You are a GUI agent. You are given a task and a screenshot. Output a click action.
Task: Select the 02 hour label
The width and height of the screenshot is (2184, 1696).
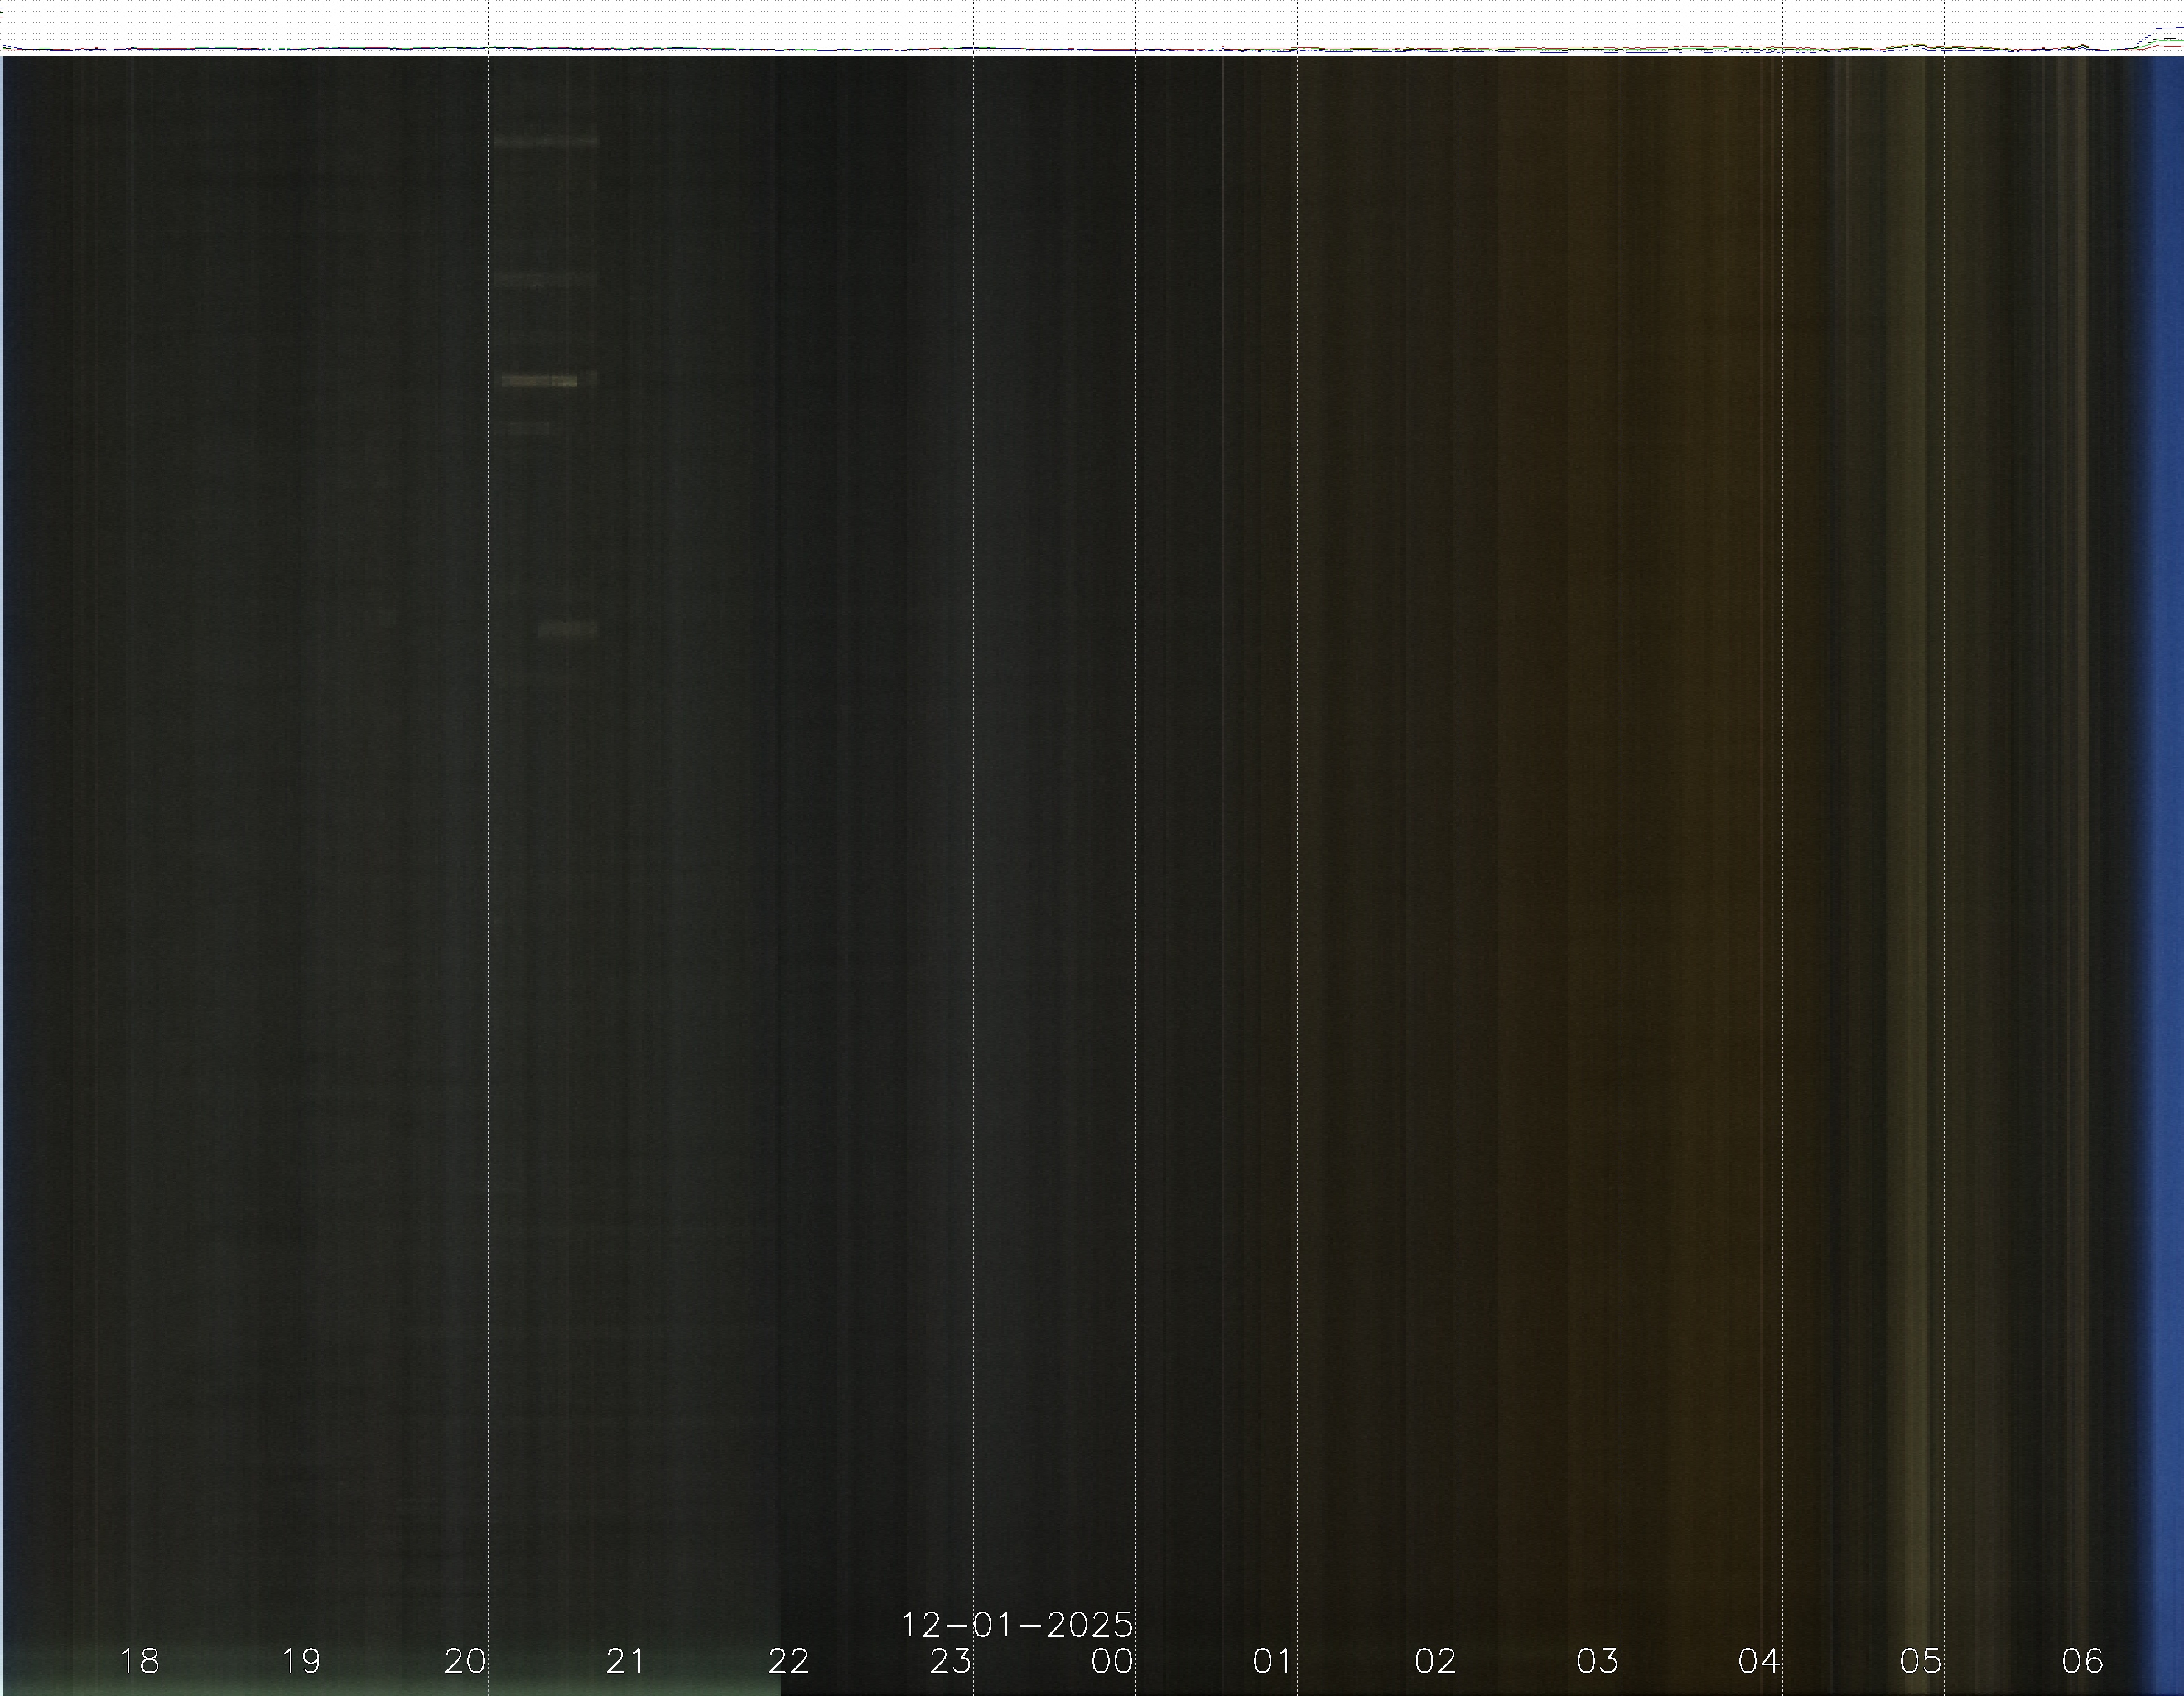(1435, 1661)
